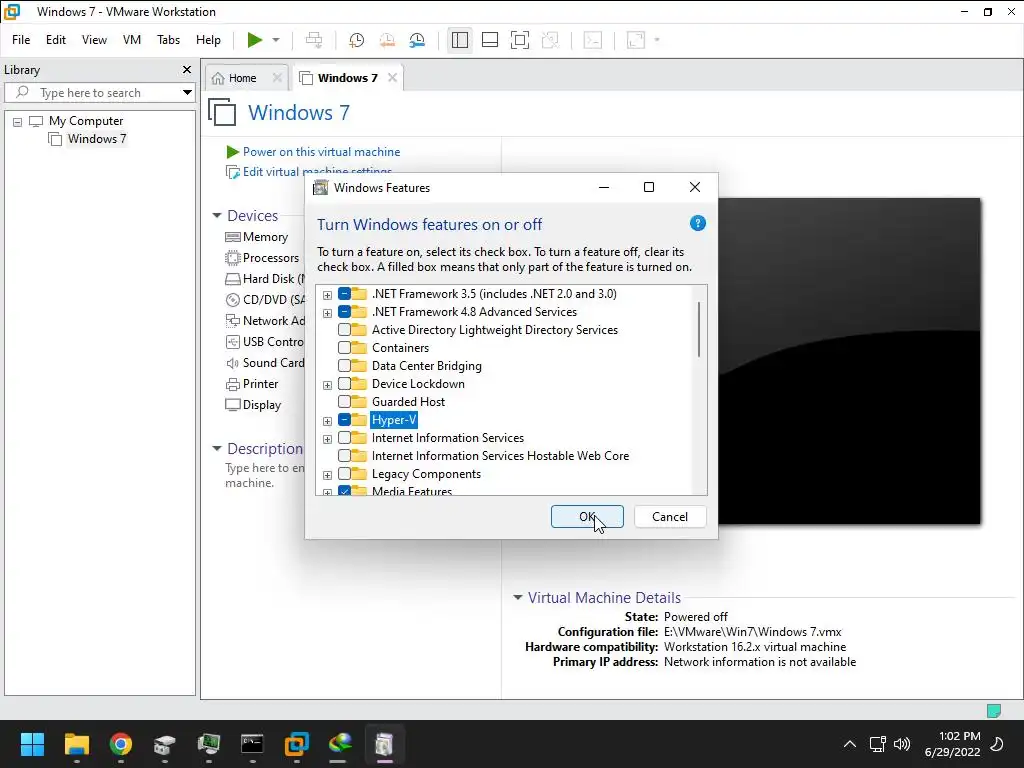Screen dimensions: 1024x768
Task: Expand the Legacy Components tree node
Action: click(327, 475)
